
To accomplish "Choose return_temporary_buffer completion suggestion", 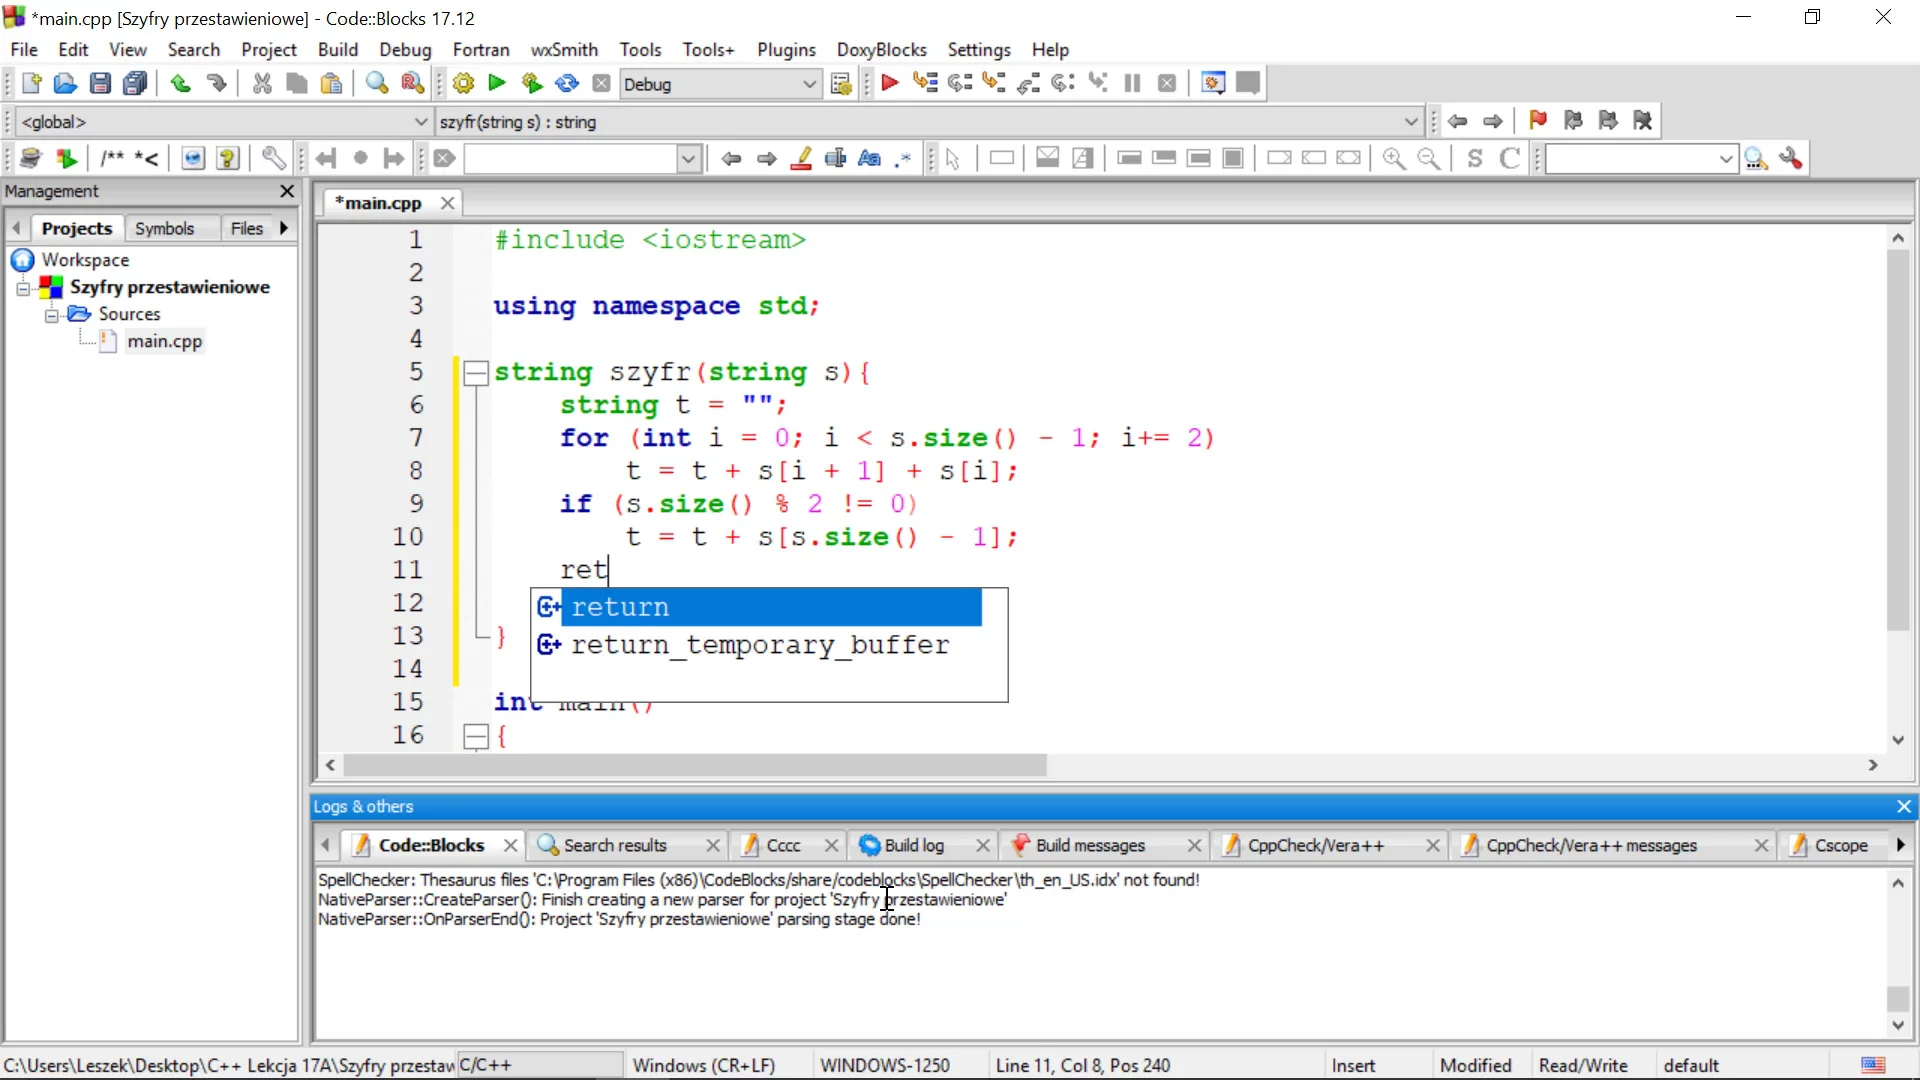I will (760, 645).
